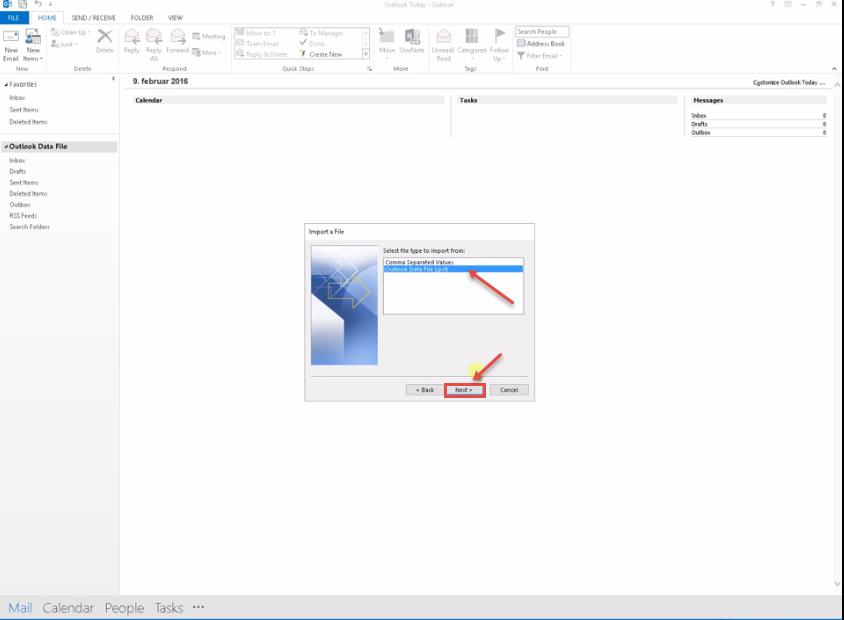The width and height of the screenshot is (844, 620).
Task: Open the Outbox folder in folder pane
Action: (20, 205)
